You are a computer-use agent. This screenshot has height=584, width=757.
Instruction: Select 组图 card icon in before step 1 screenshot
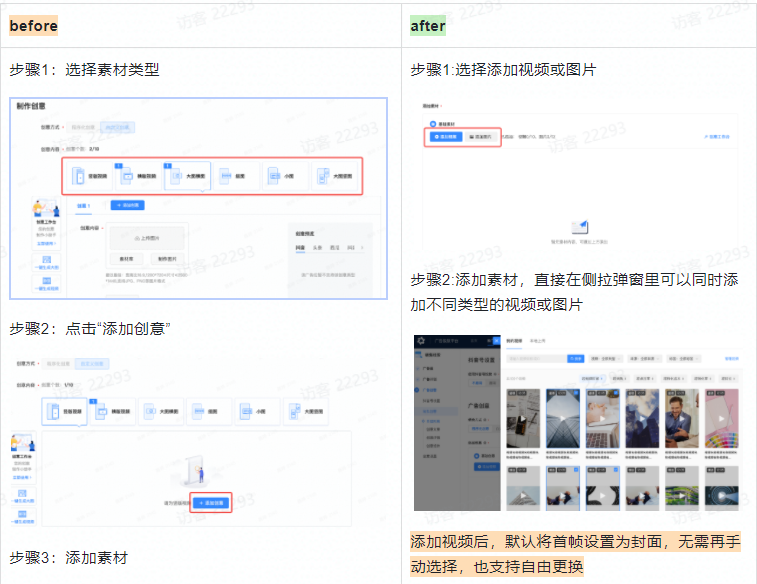point(225,176)
